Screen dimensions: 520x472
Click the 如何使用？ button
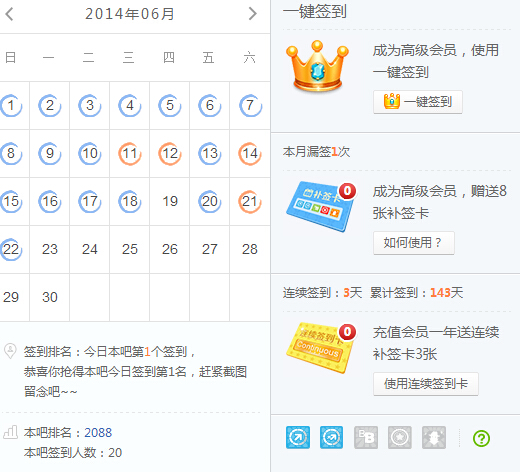pyautogui.click(x=414, y=243)
